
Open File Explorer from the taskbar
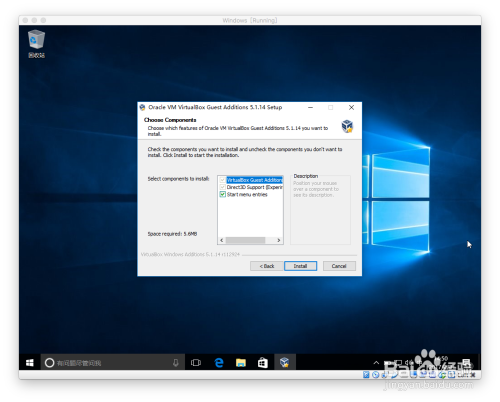point(241,362)
